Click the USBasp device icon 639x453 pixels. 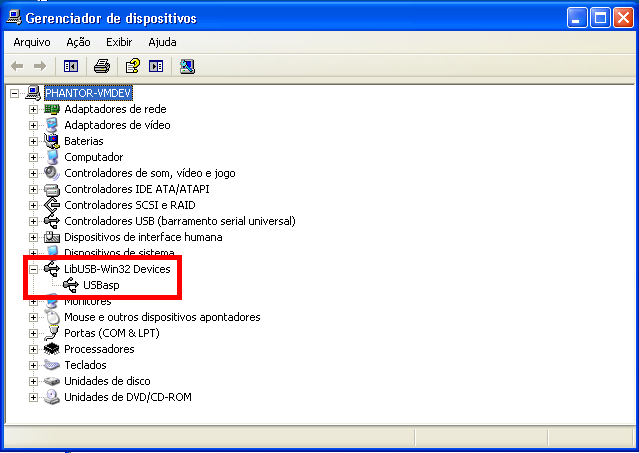point(71,285)
